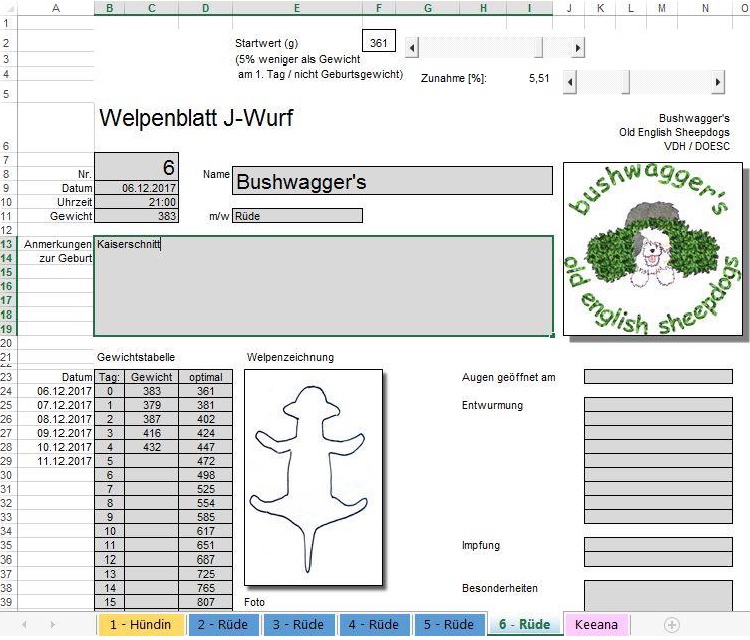Click the m/w field showing Rüde
750x640 pixels.
pos(297,216)
